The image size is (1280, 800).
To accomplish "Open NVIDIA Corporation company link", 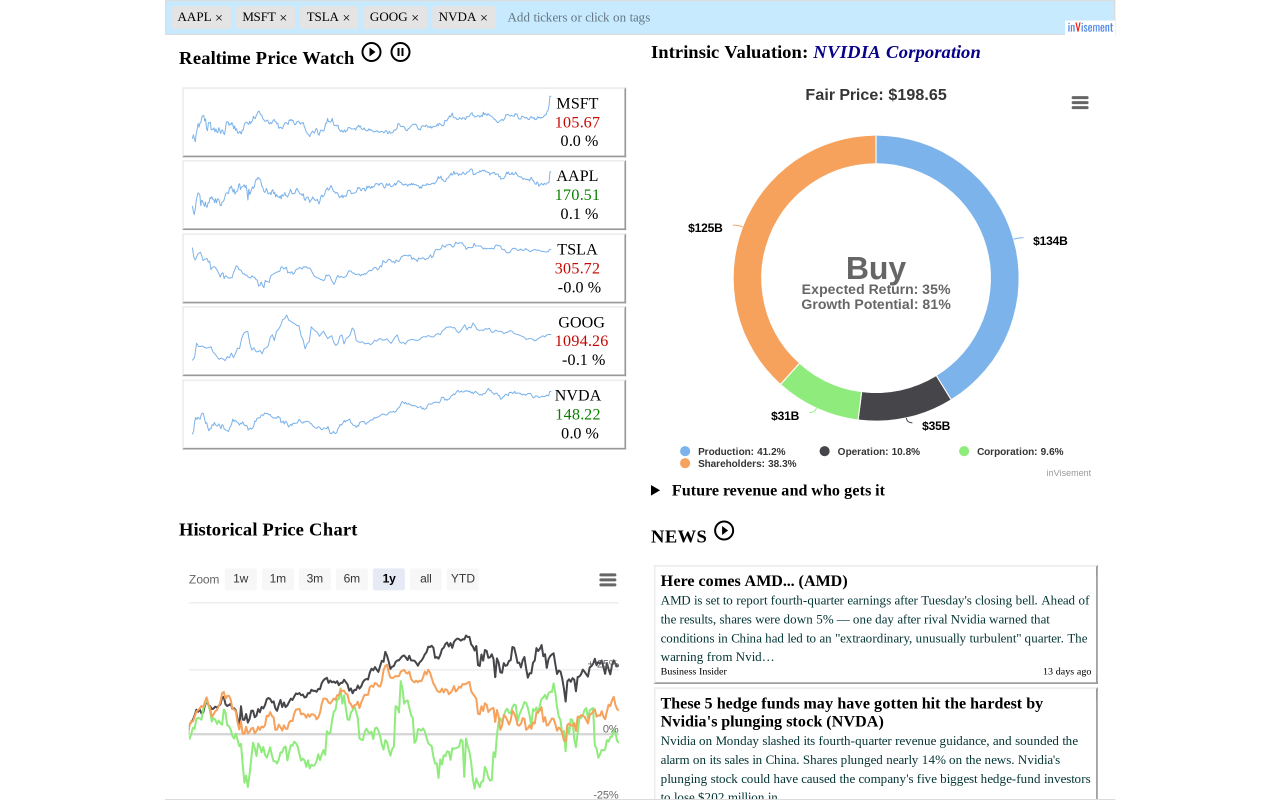I will click(x=897, y=52).
